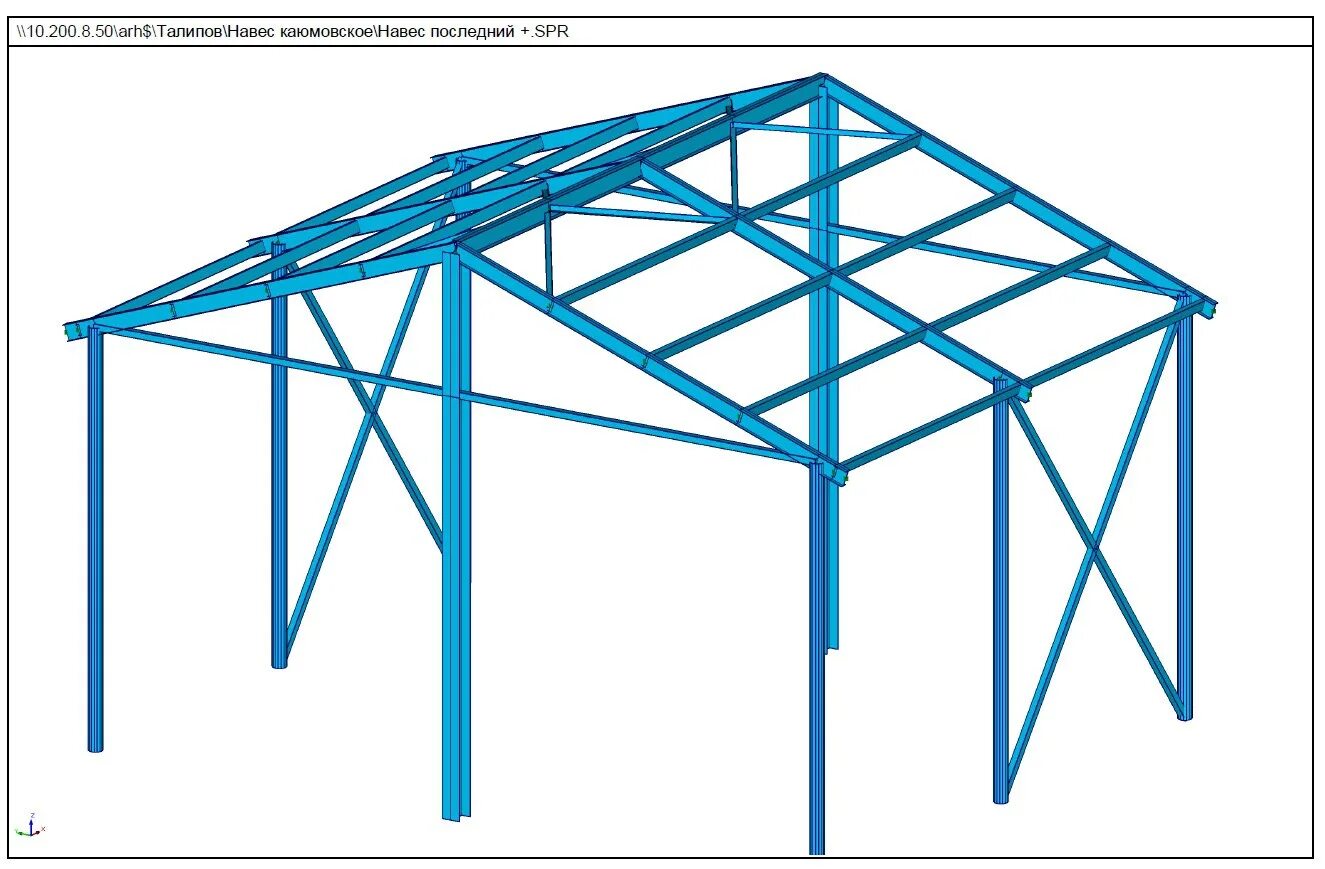Click the XYZ coordinate axis icon

[x=31, y=825]
